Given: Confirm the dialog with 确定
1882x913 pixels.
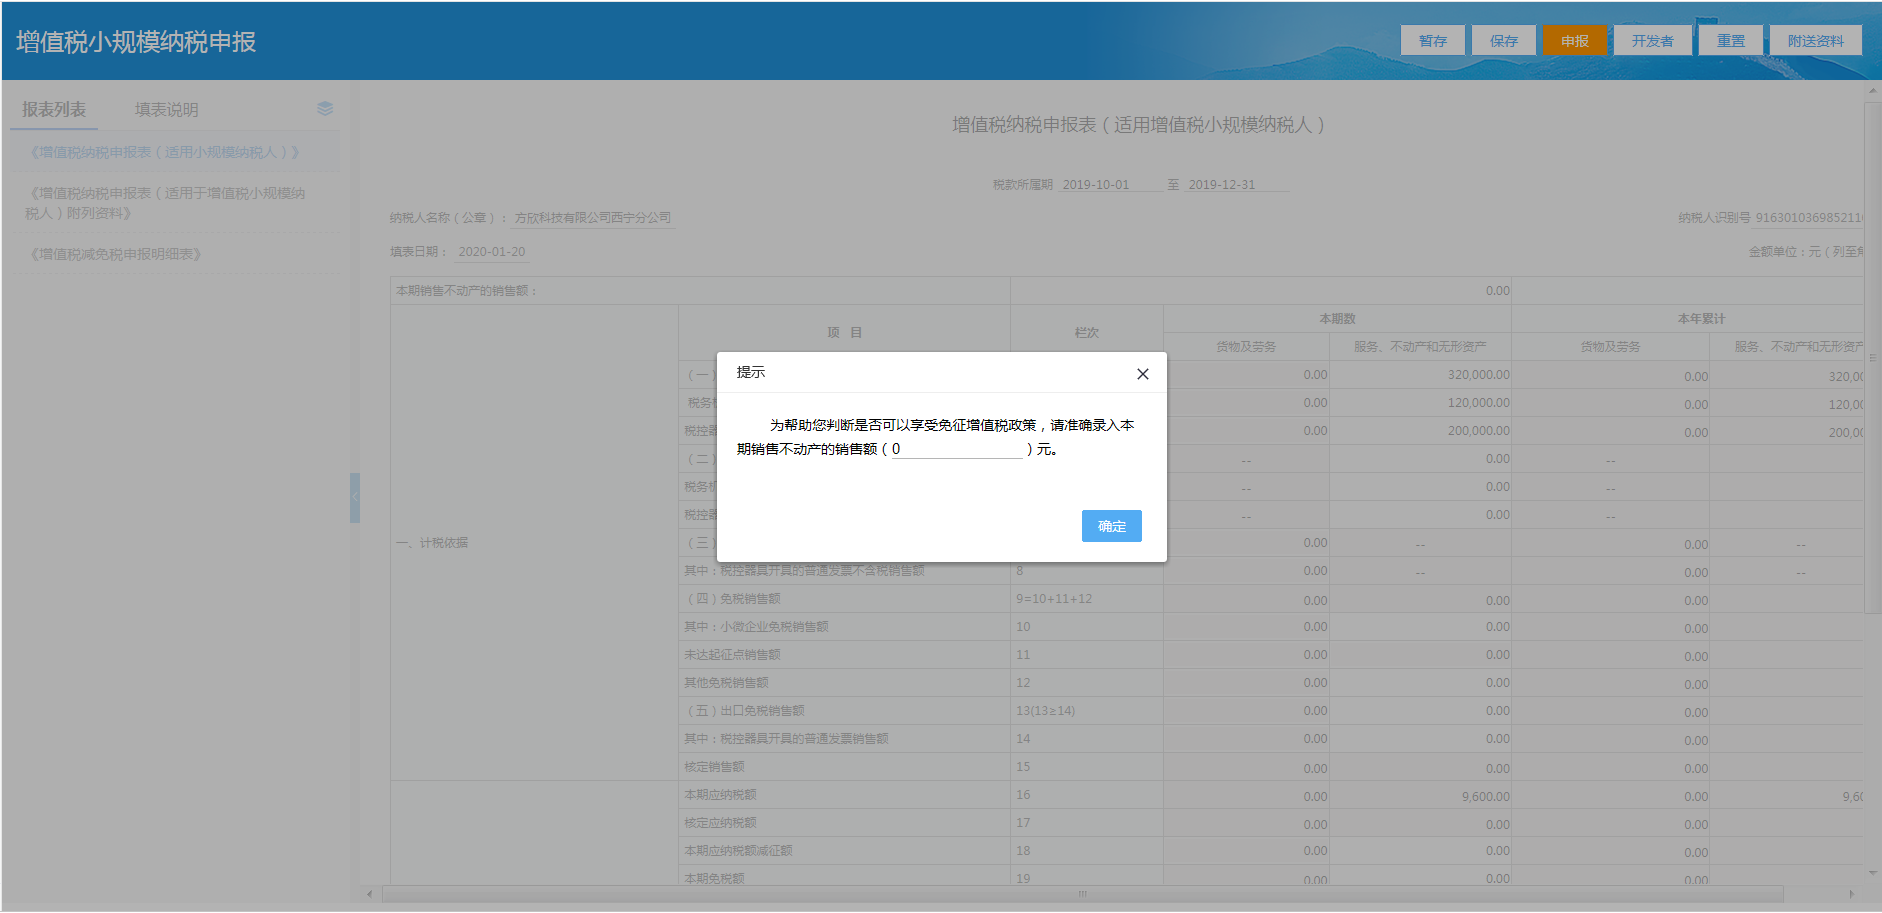Looking at the screenshot, I should click(x=1111, y=526).
